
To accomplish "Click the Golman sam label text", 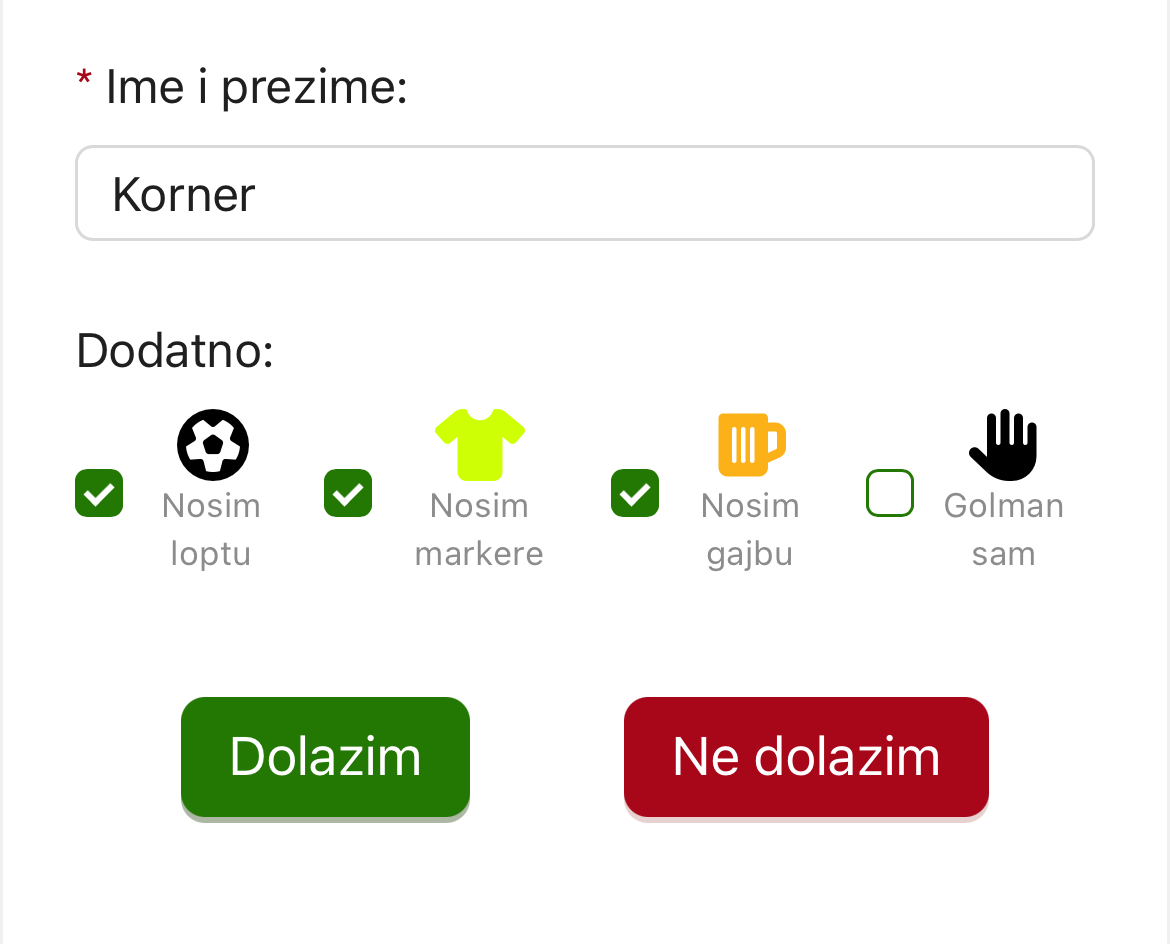I will [x=1004, y=530].
